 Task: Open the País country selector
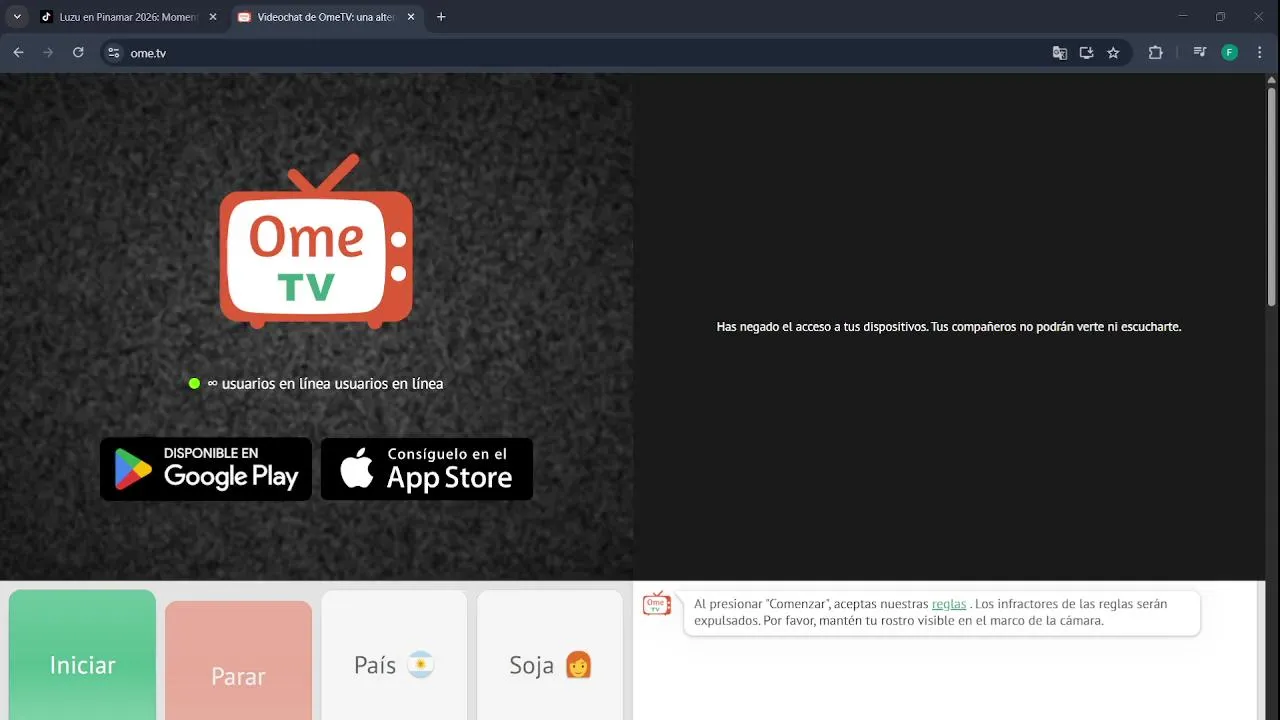click(x=394, y=655)
